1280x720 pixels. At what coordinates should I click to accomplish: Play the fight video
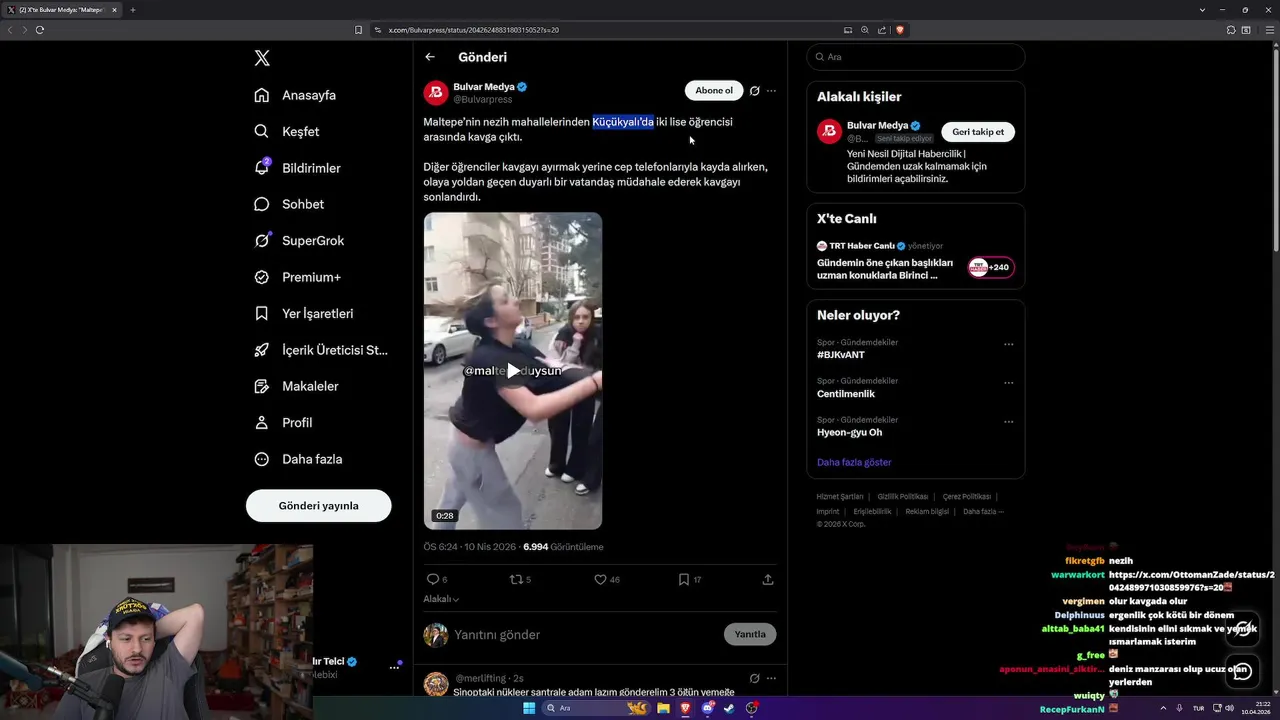point(513,371)
